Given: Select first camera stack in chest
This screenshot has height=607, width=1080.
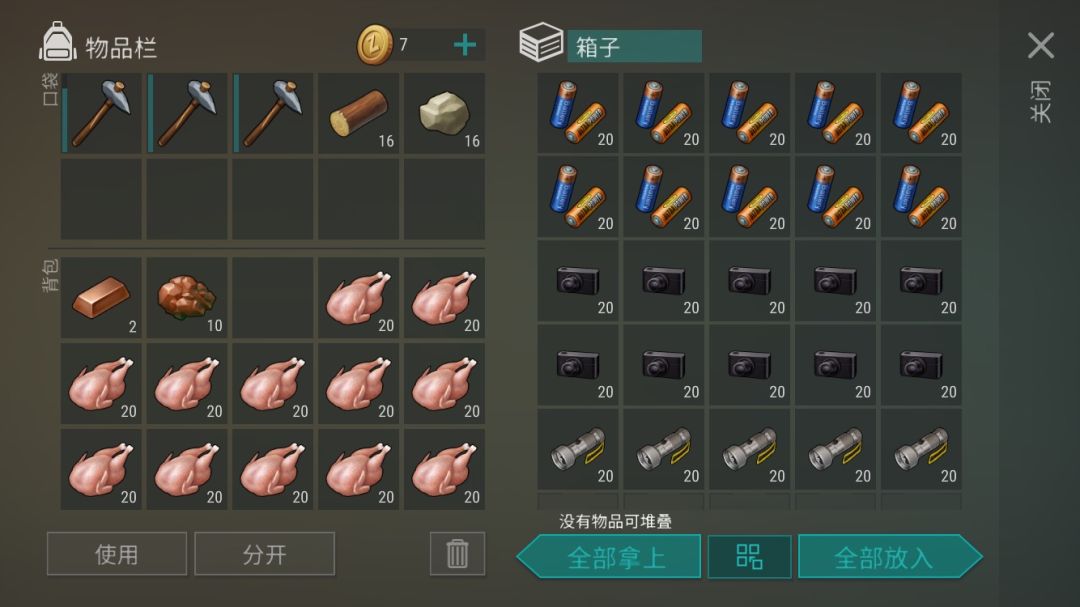Looking at the screenshot, I should point(577,281).
